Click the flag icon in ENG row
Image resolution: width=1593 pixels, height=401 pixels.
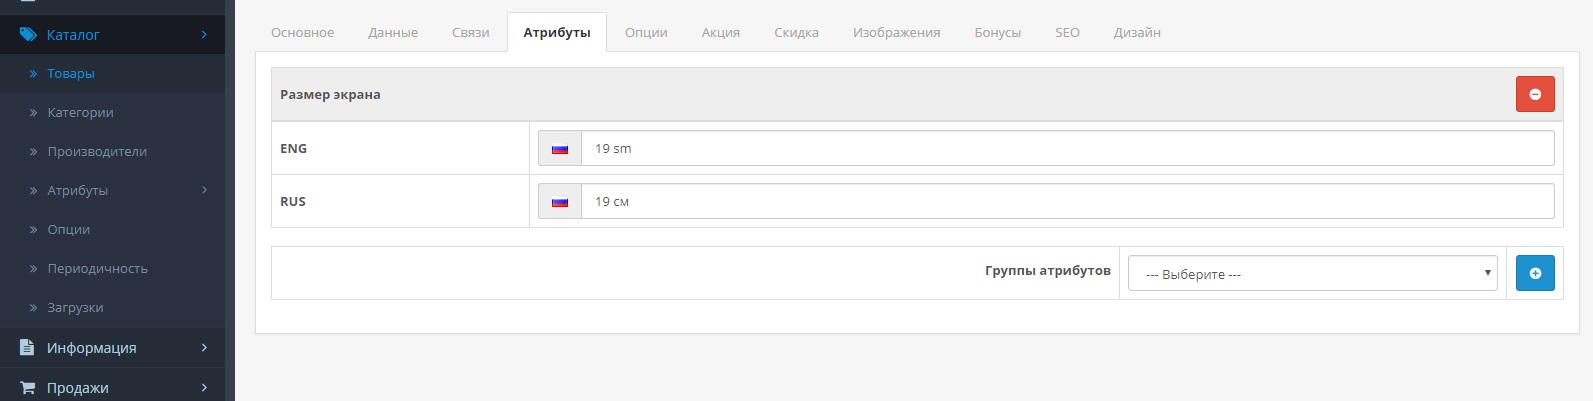pos(560,148)
